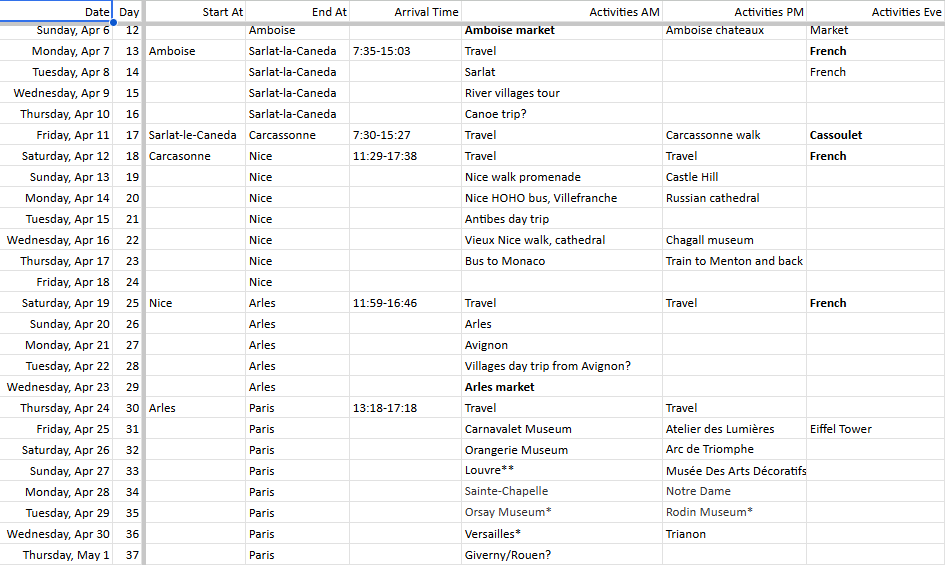Select the 'Monday, Apr 7' date cell
945x565 pixels.
coord(56,51)
